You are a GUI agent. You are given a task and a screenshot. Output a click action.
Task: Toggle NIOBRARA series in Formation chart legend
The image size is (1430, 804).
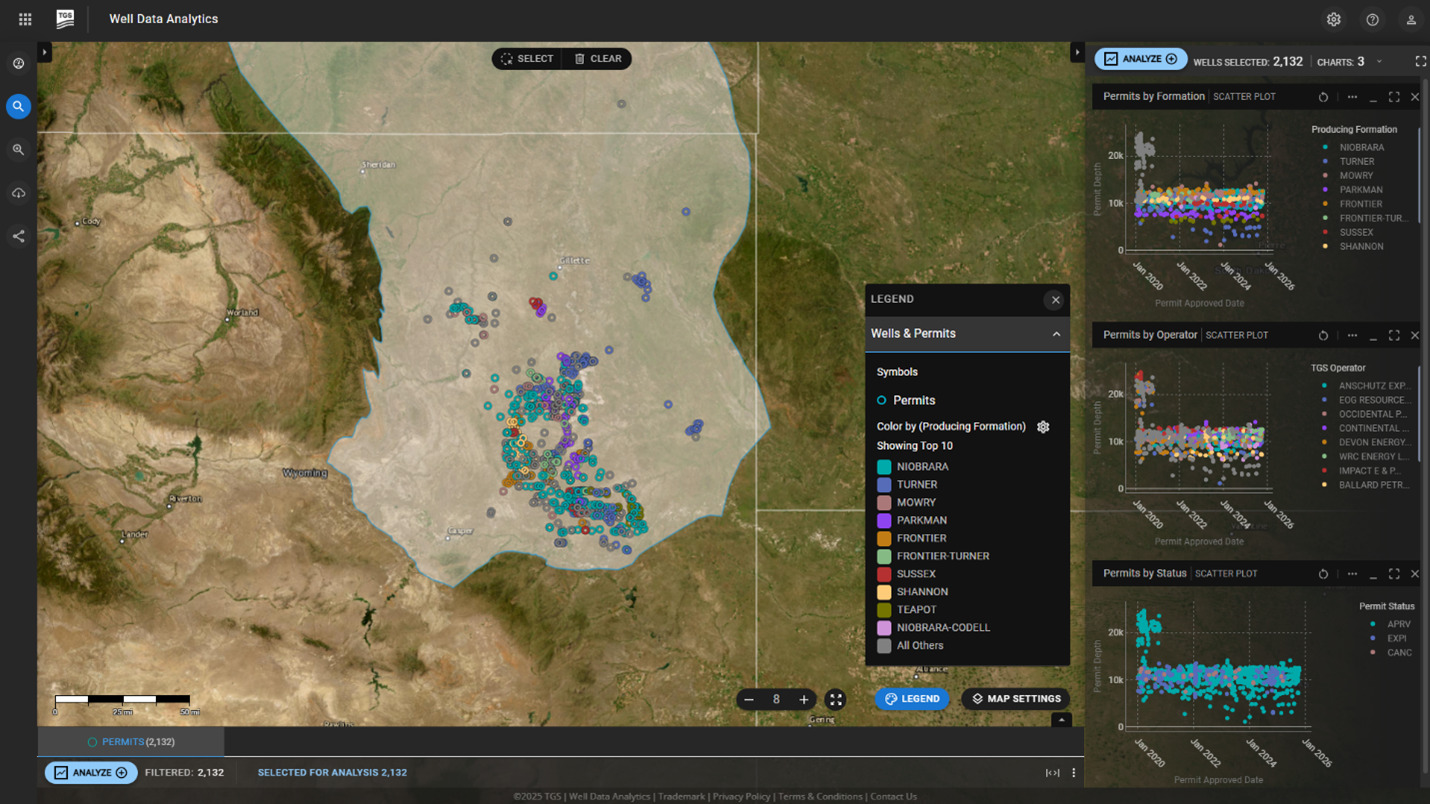1361,147
